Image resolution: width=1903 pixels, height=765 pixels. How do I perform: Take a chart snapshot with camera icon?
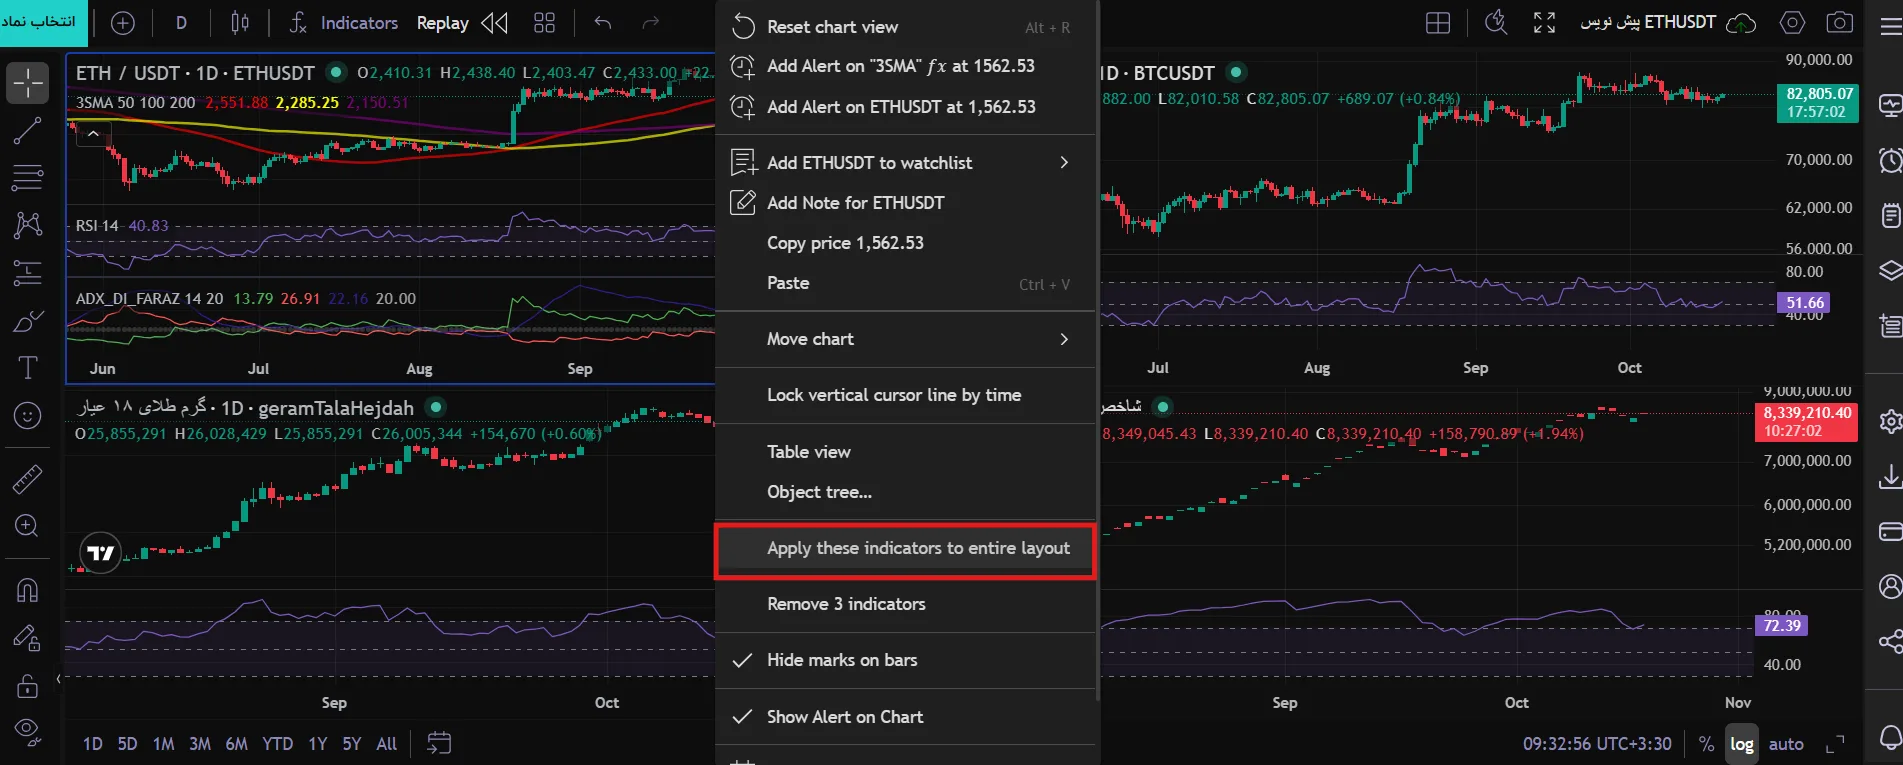1839,23
